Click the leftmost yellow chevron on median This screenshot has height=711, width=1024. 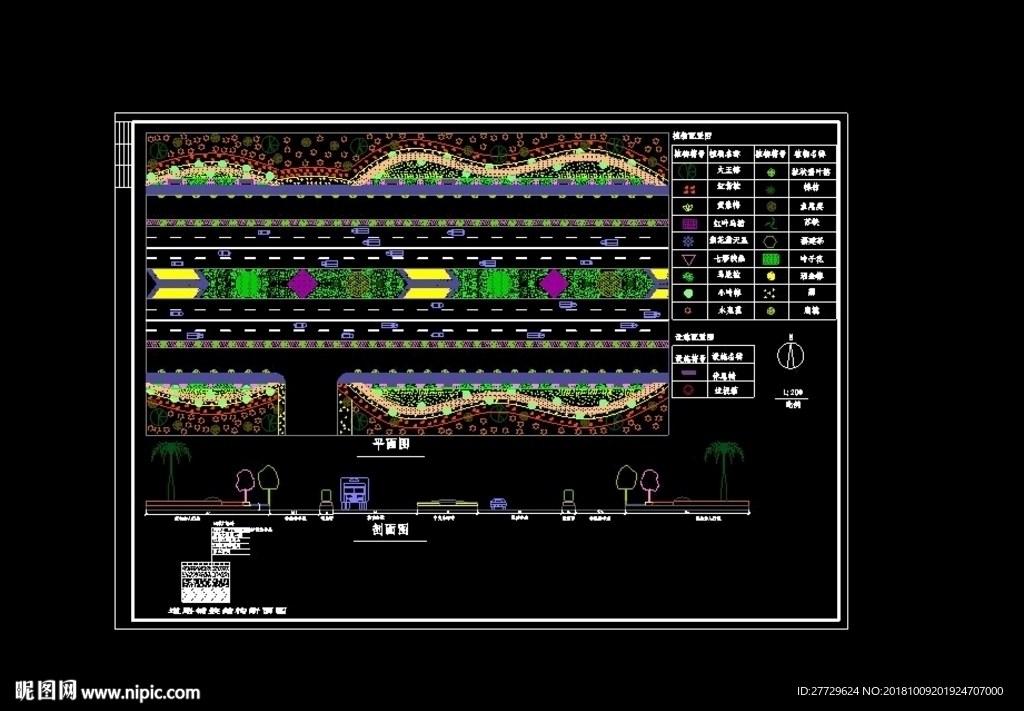coord(176,284)
